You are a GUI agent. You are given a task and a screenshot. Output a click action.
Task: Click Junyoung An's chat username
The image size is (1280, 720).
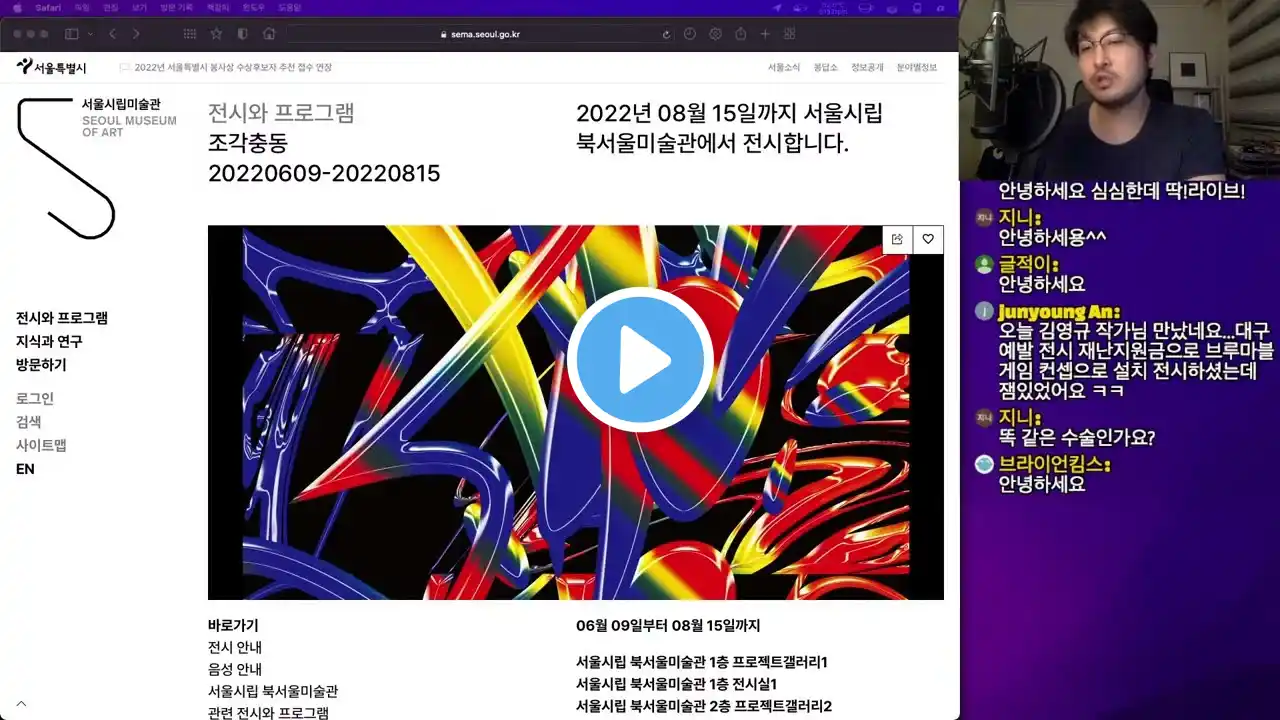[x=1059, y=312]
